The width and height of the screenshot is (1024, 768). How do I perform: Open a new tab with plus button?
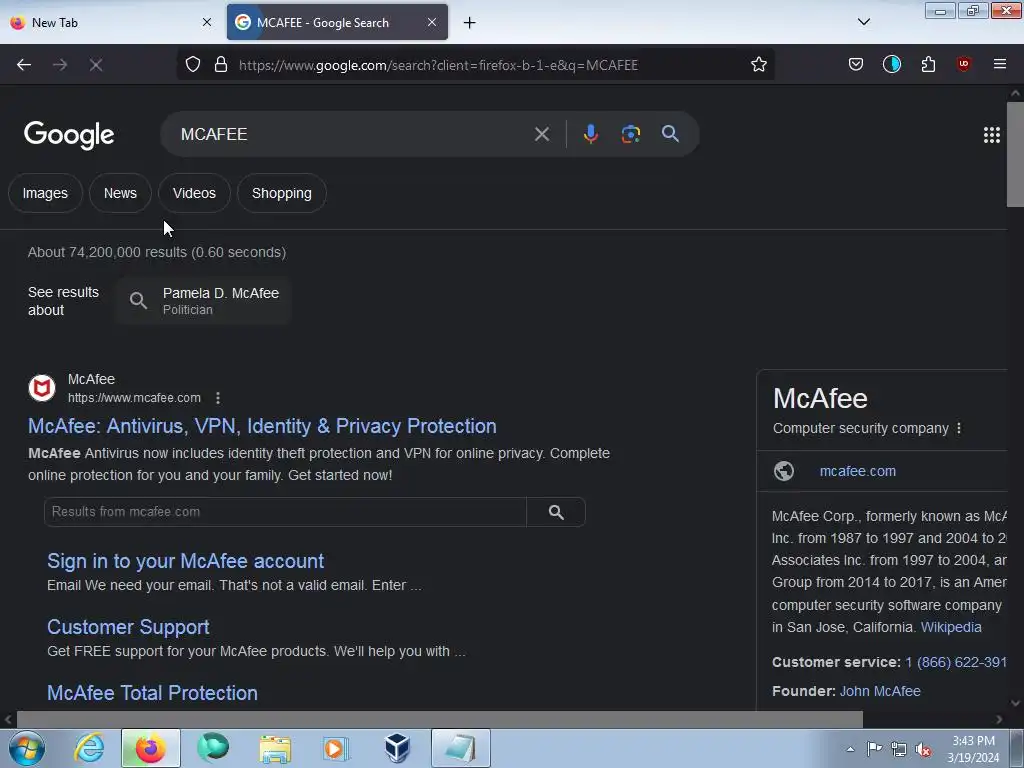point(470,23)
